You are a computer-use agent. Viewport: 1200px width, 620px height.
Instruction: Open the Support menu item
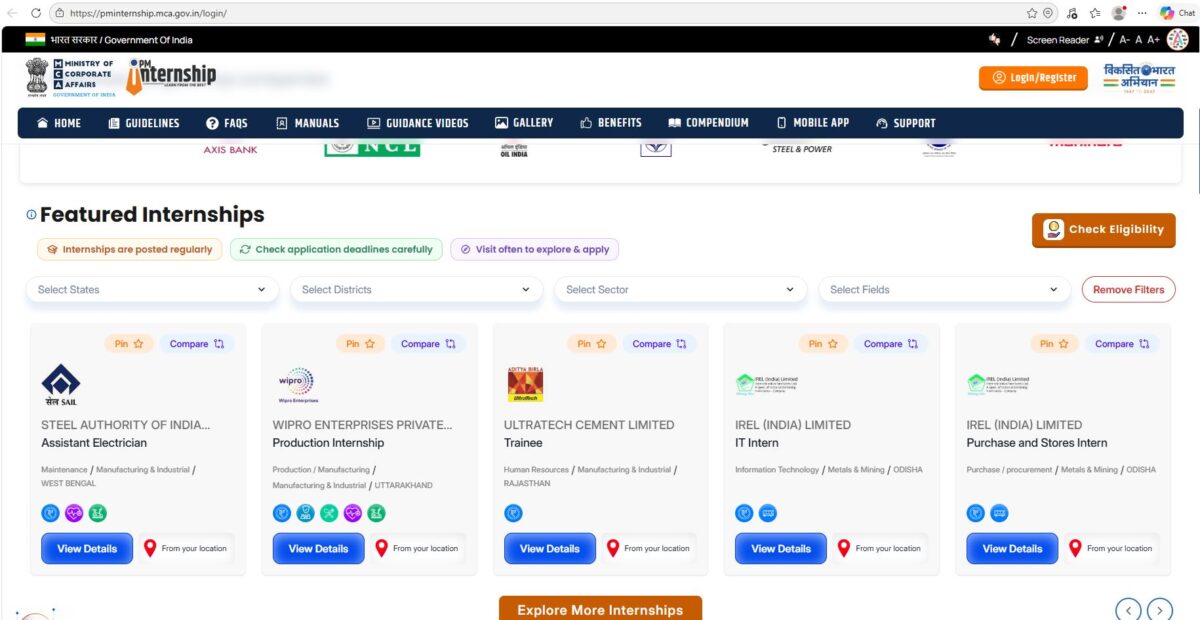(x=906, y=123)
